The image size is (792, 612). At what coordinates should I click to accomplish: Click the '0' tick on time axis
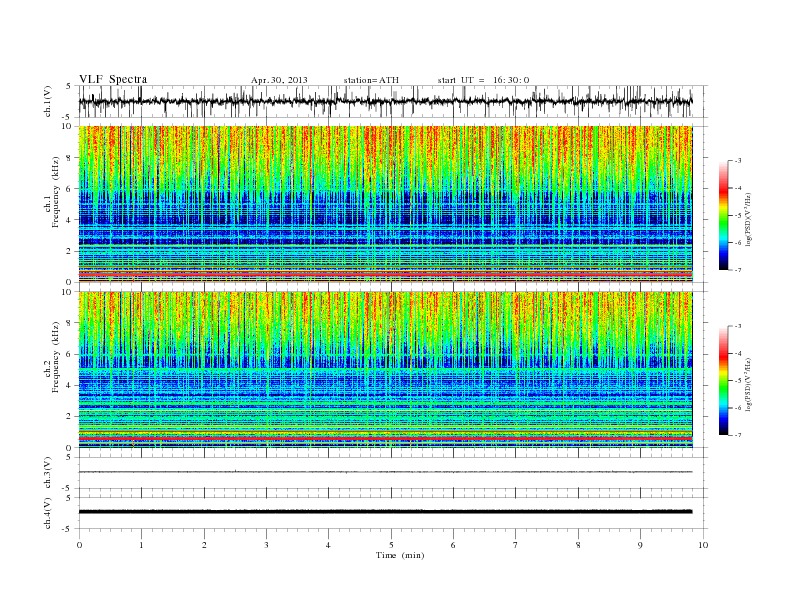[x=79, y=545]
